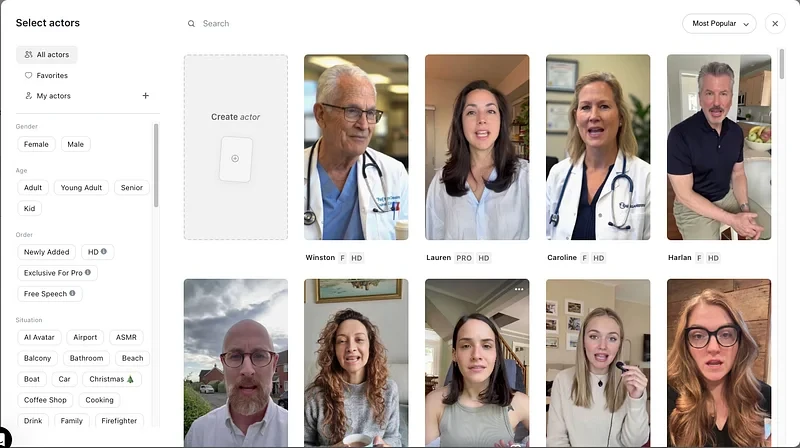Select the Harlan actor thumbnail
Viewport: 800px width, 448px height.
pyautogui.click(x=719, y=147)
